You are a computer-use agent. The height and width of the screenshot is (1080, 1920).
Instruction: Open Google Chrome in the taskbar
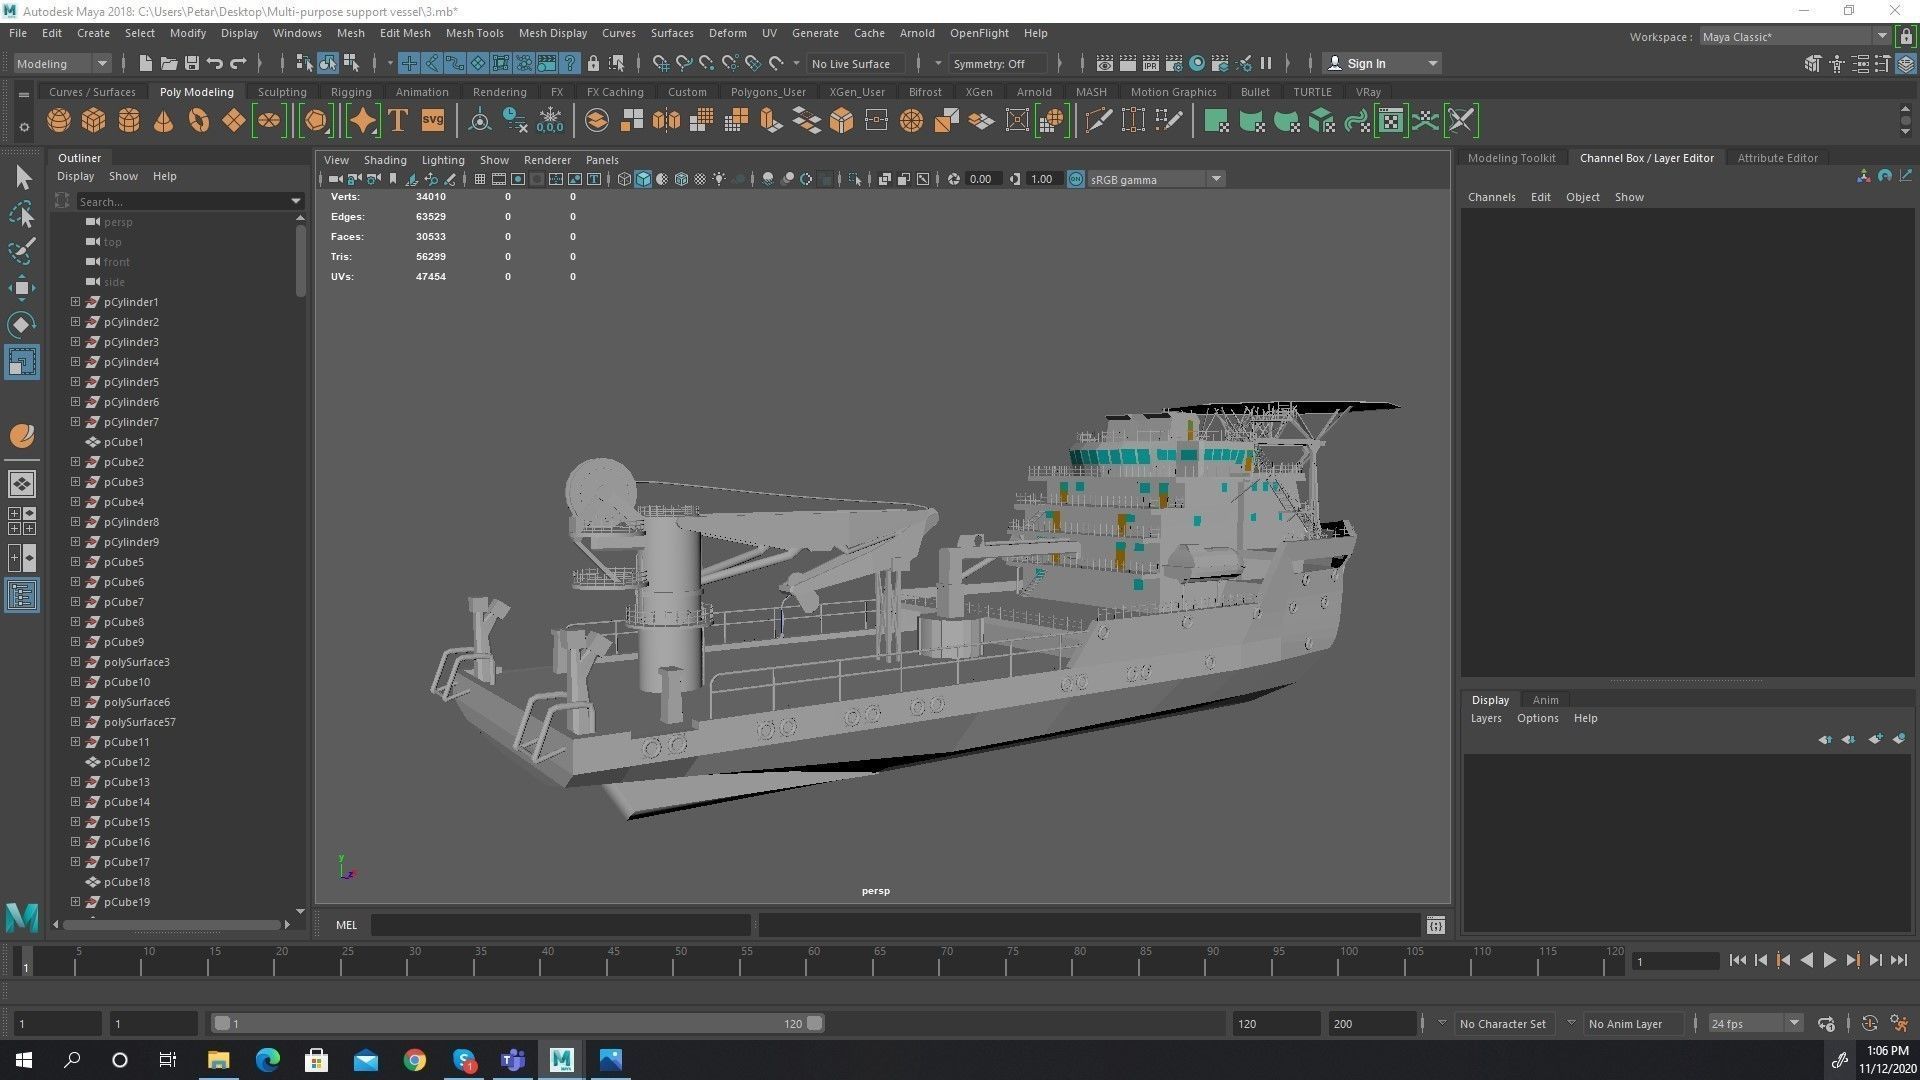coord(414,1059)
